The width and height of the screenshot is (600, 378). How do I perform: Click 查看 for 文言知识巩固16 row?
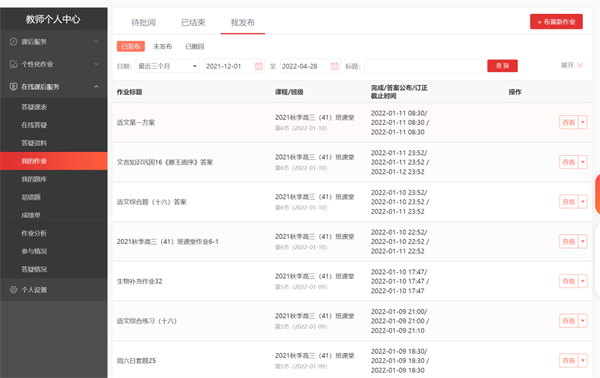tap(569, 162)
